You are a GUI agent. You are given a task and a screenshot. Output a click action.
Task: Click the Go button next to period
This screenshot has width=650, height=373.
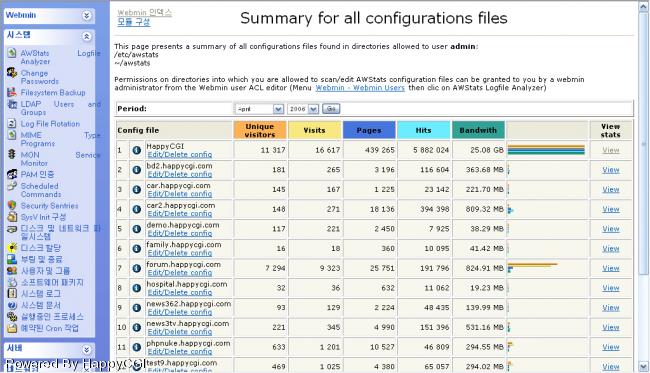pos(331,109)
